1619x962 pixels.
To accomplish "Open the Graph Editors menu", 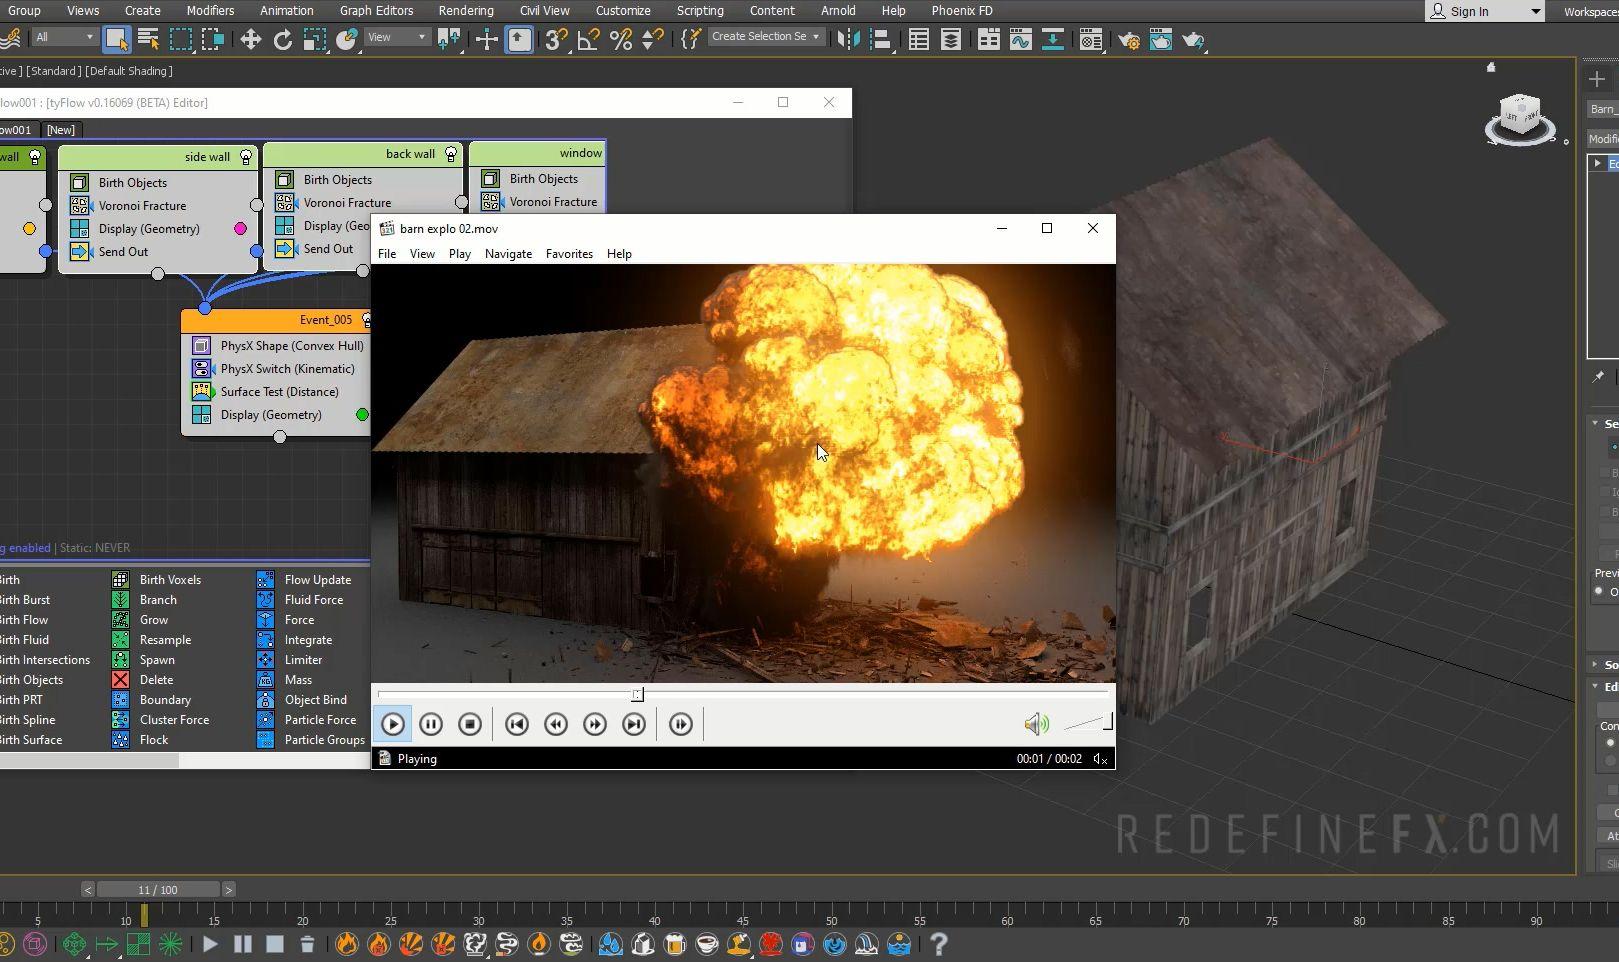I will pos(376,10).
